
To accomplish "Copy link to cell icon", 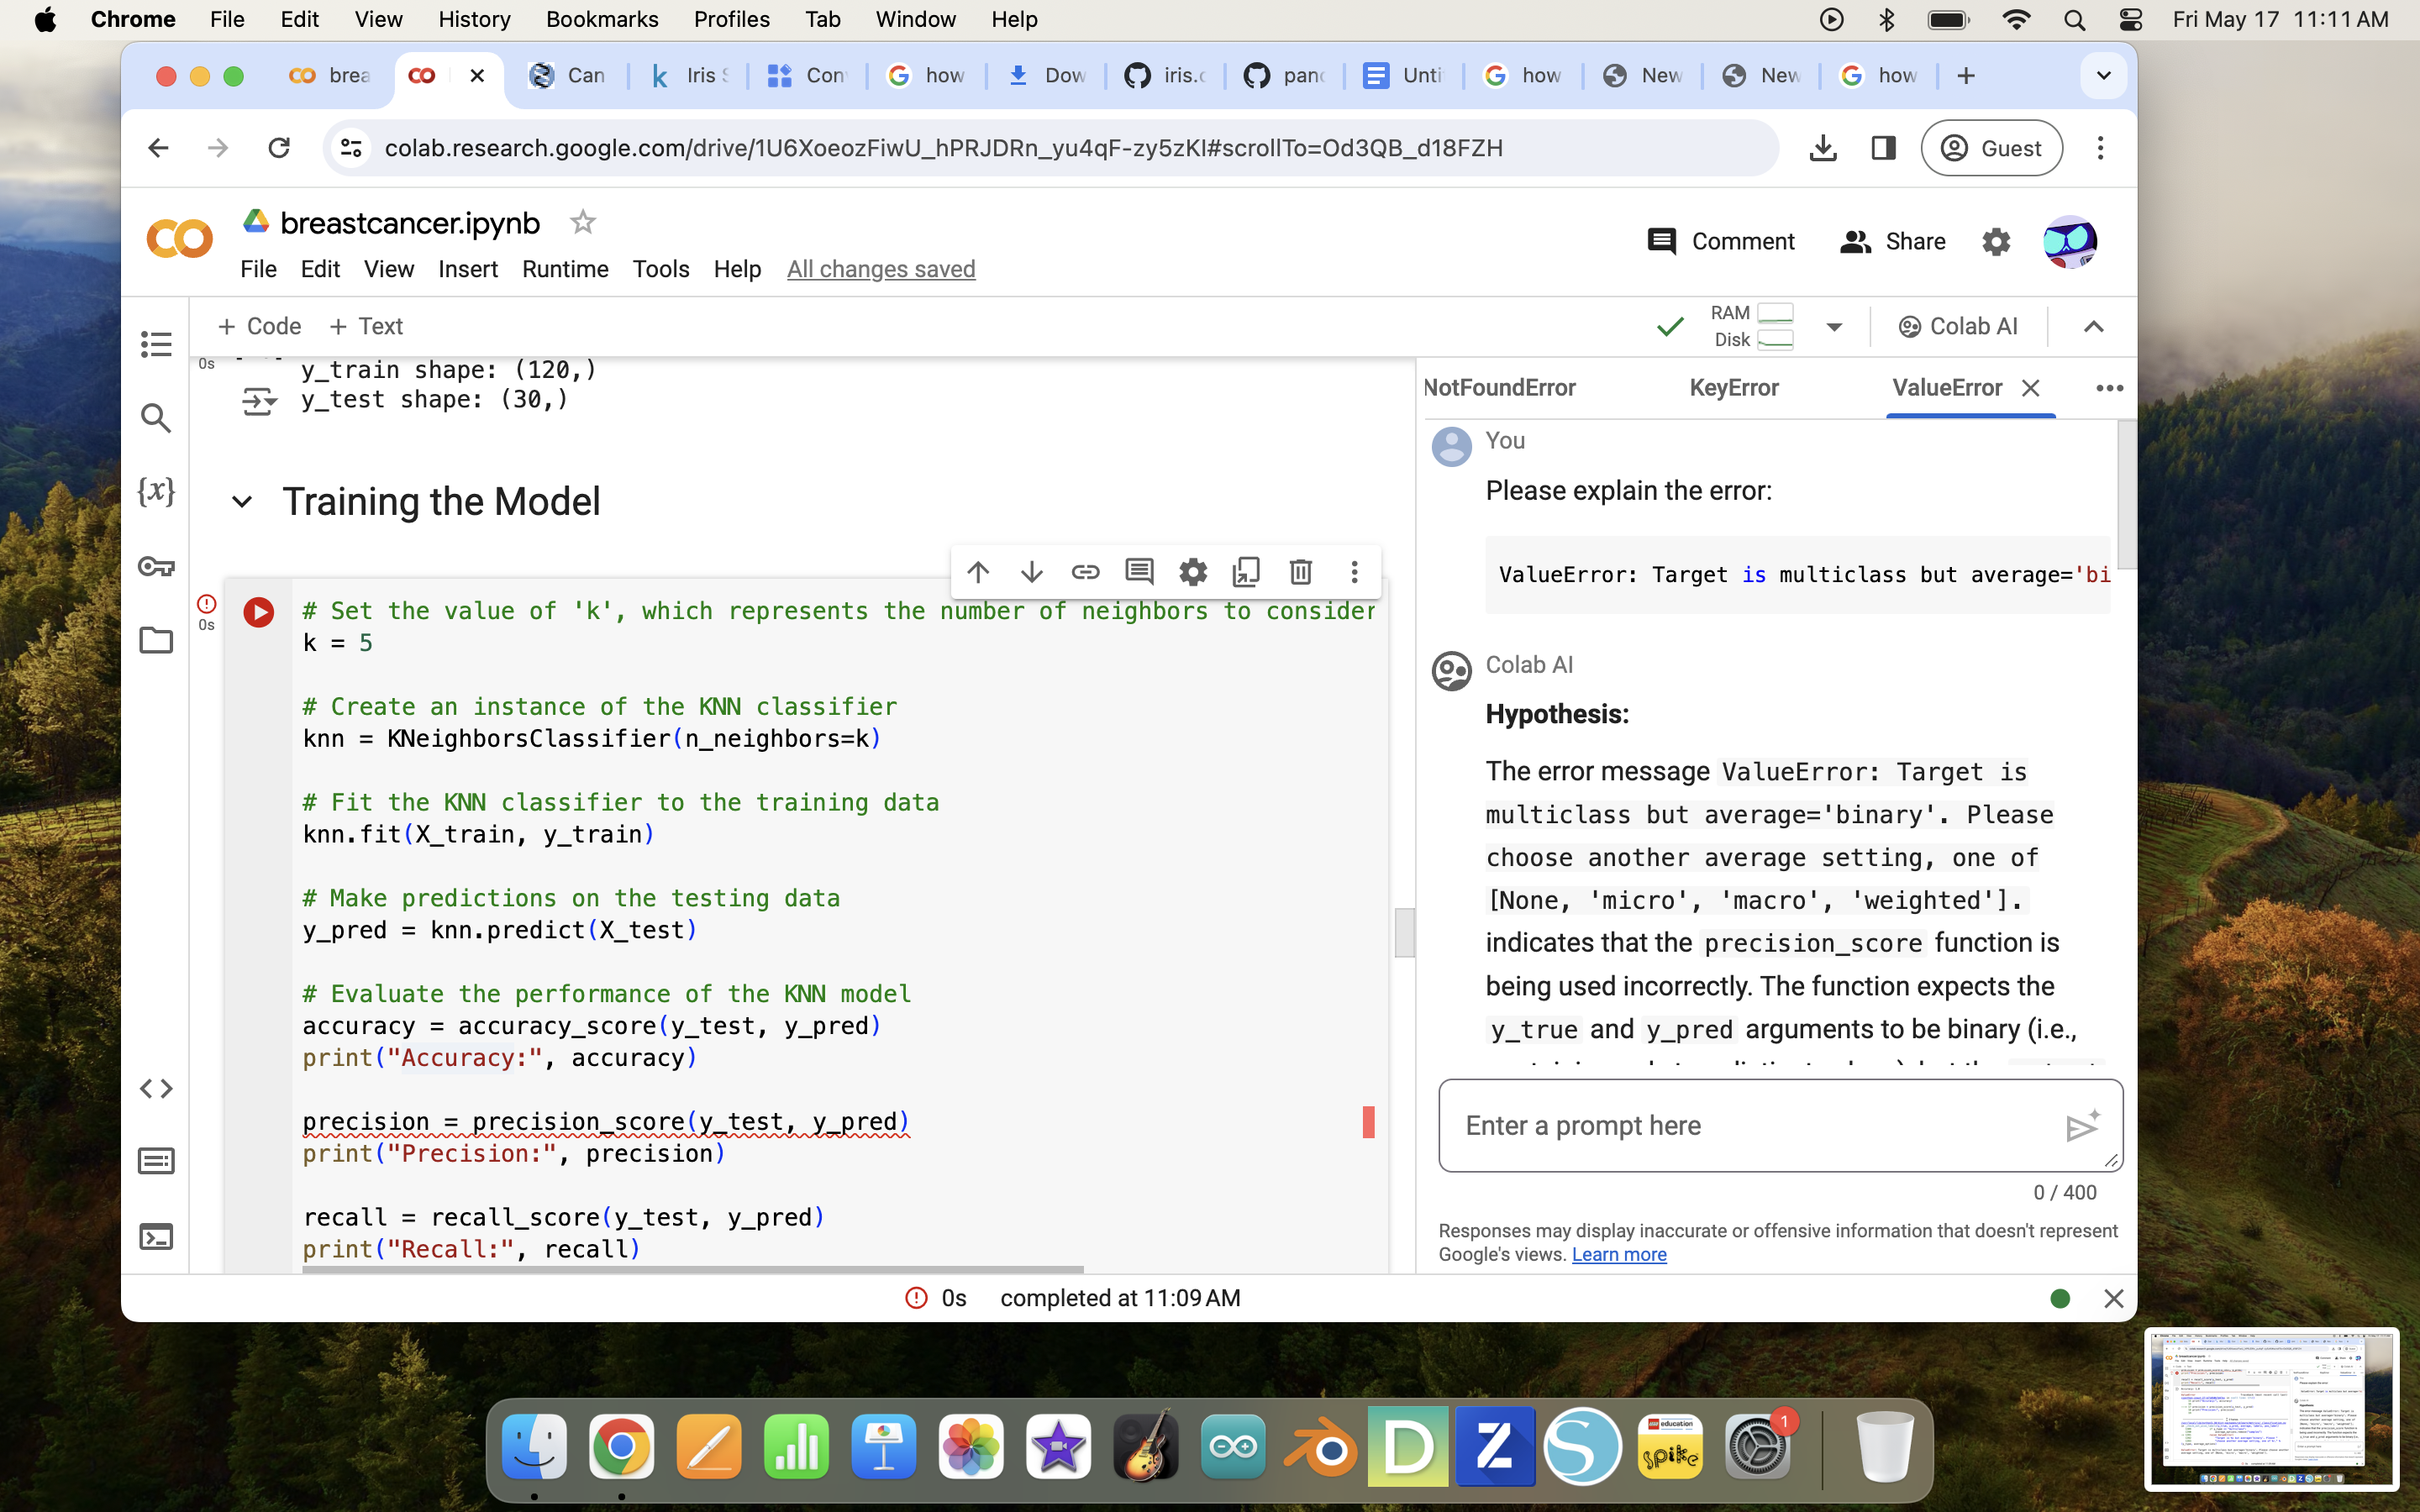I will [1086, 572].
